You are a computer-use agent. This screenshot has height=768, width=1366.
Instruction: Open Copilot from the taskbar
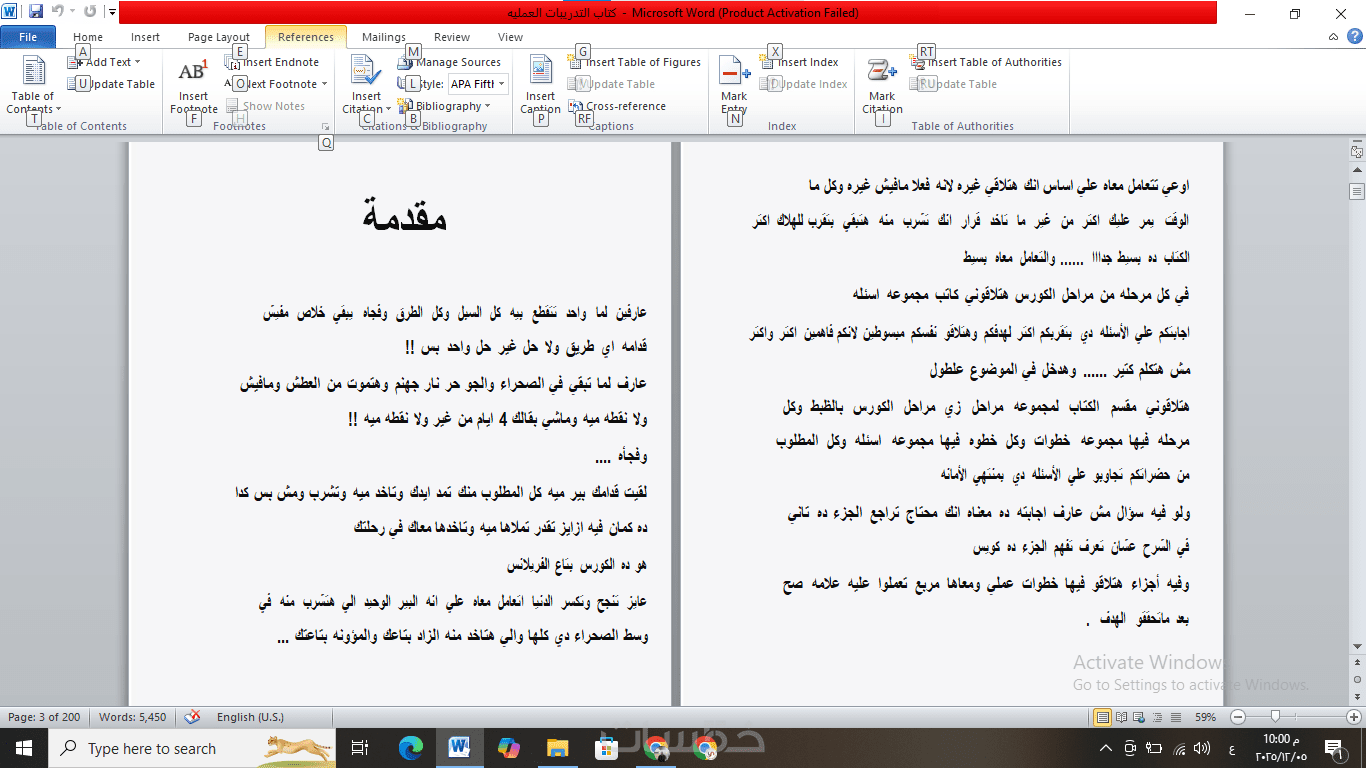pyautogui.click(x=509, y=748)
